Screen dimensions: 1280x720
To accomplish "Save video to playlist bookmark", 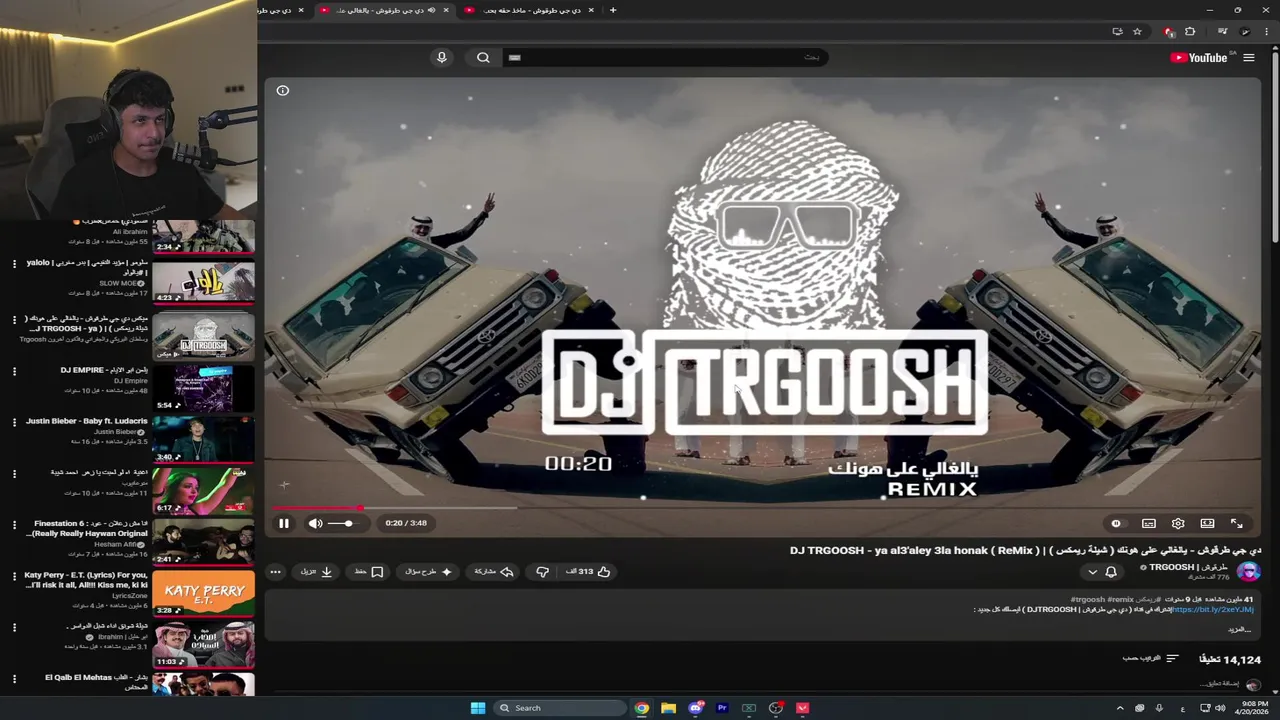I will 369,572.
